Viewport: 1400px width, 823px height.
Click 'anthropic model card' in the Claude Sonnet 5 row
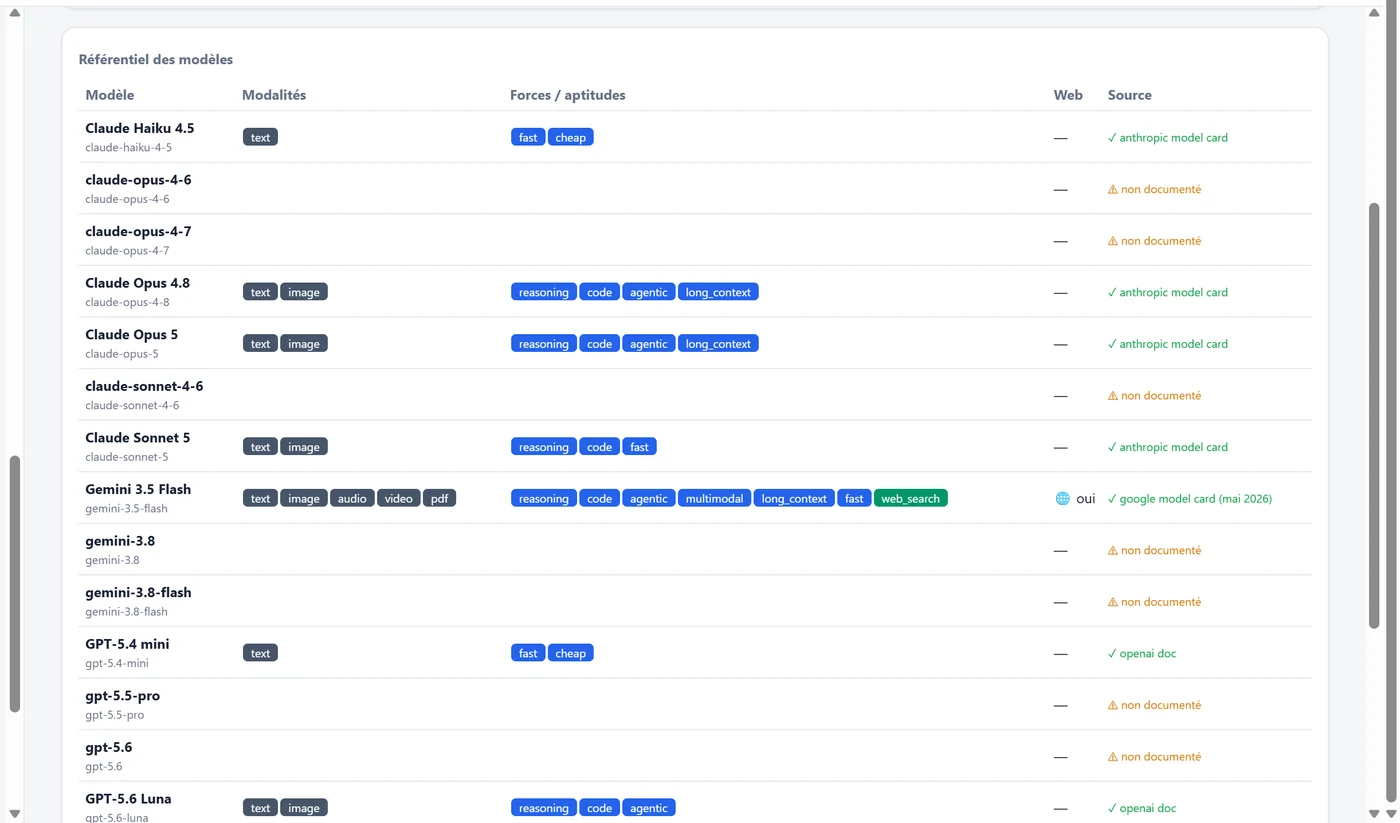pyautogui.click(x=1174, y=447)
